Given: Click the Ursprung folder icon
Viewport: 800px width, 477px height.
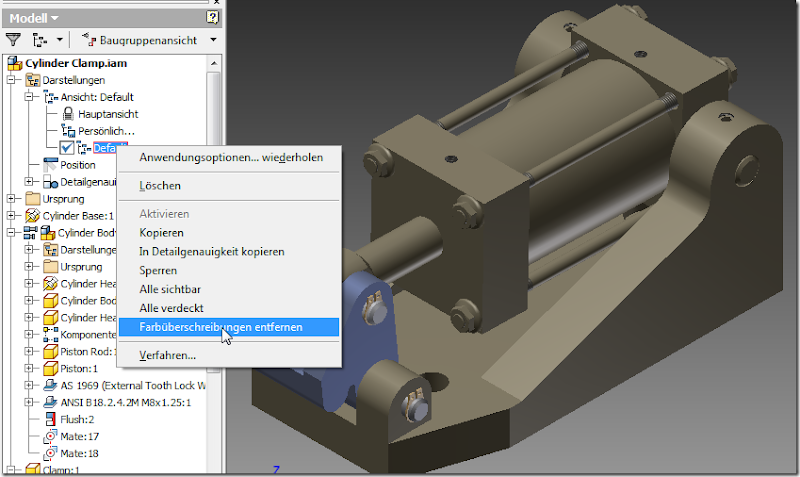Looking at the screenshot, I should point(30,199).
